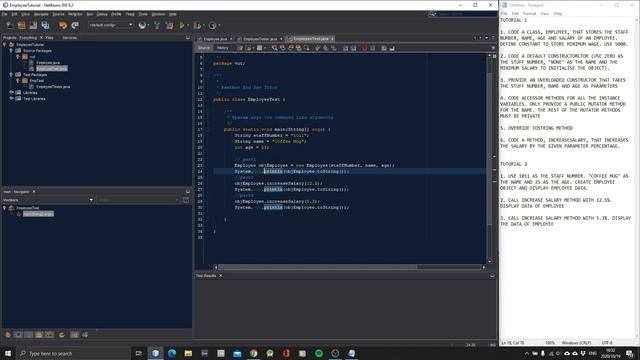
Task: Click the Clean and Build icon
Action: pyautogui.click(x=169, y=25)
